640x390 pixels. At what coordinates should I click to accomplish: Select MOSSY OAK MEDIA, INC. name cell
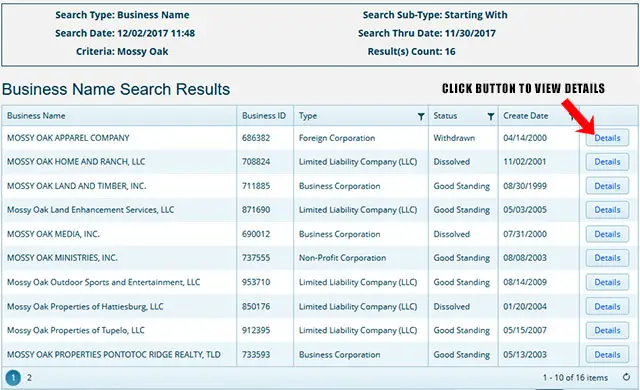(x=53, y=234)
